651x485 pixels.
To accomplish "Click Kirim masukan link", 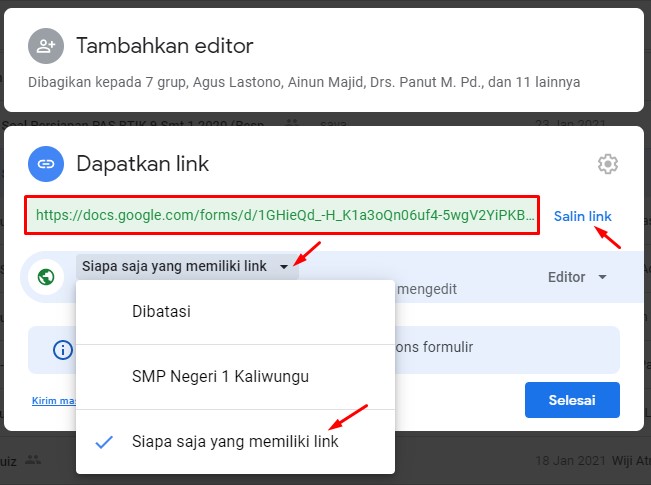I will coord(54,401).
